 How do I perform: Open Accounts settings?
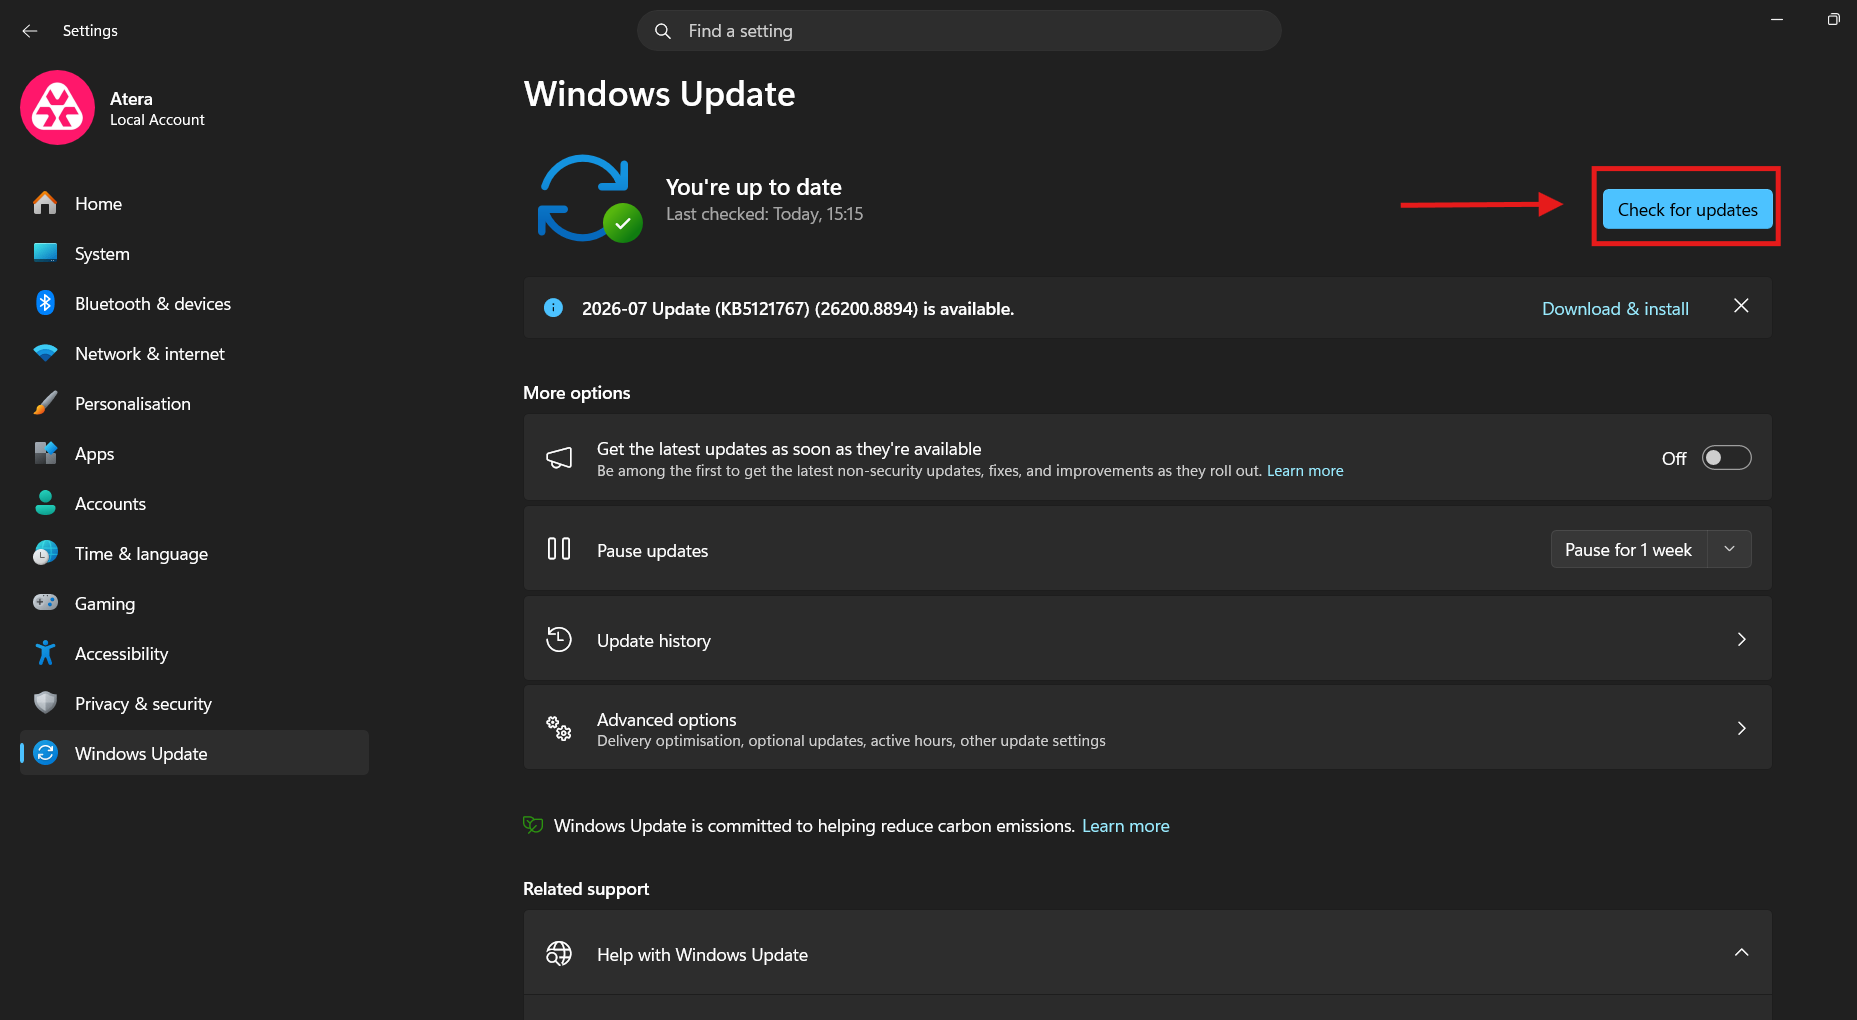pos(194,503)
